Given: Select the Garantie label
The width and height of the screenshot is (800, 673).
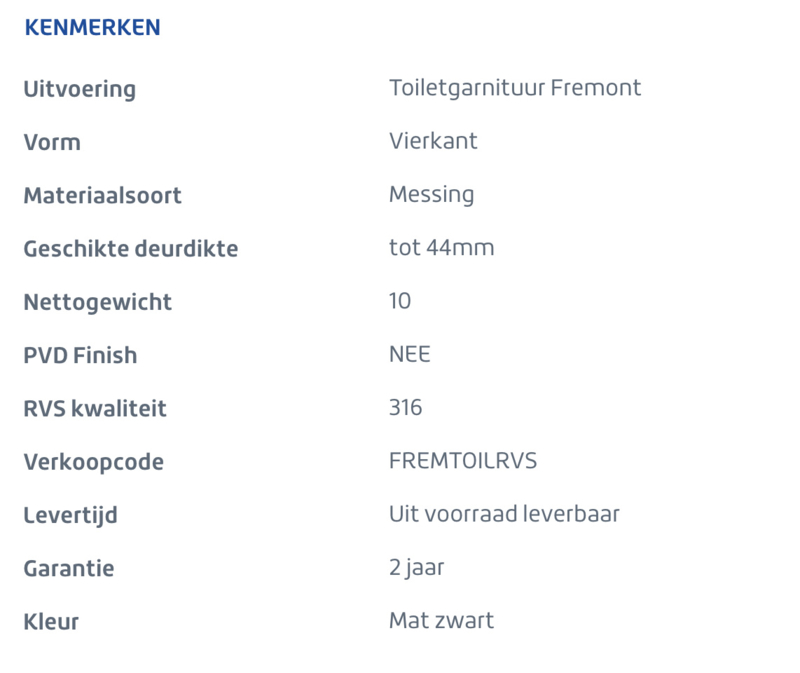Looking at the screenshot, I should tap(69, 569).
